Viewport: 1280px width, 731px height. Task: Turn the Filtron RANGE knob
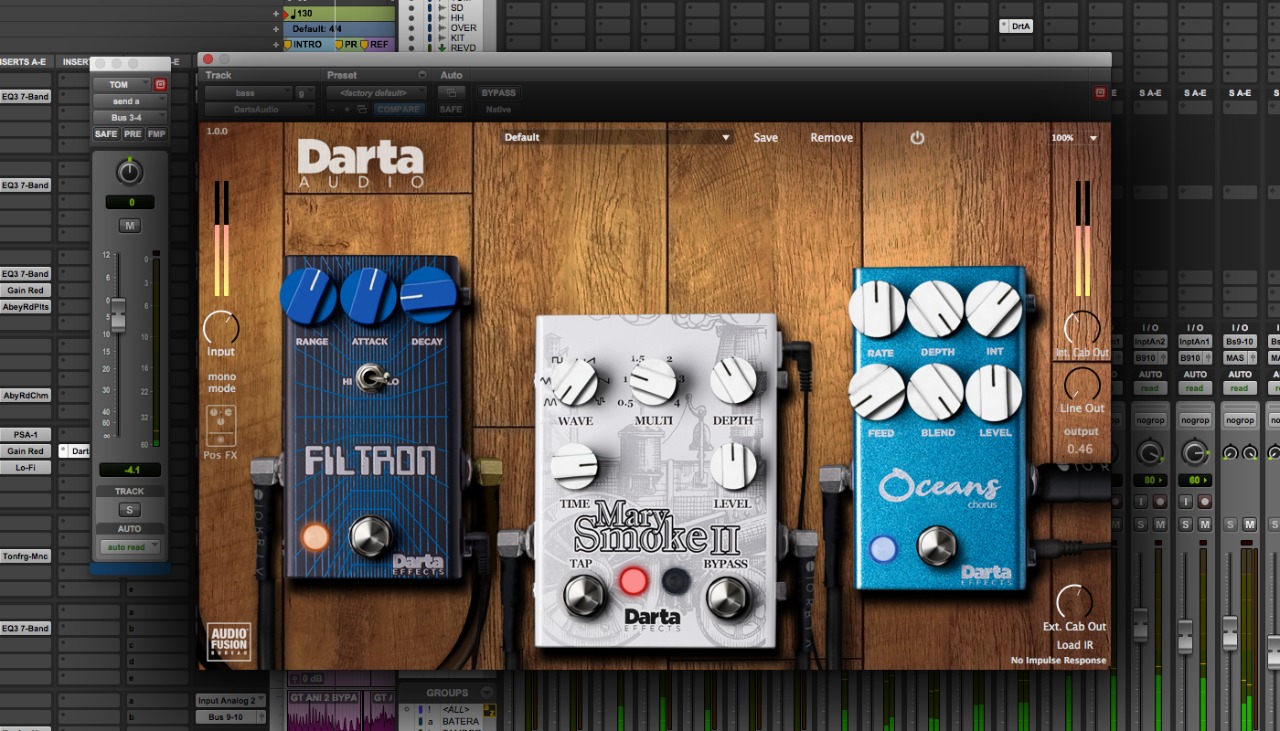point(308,297)
